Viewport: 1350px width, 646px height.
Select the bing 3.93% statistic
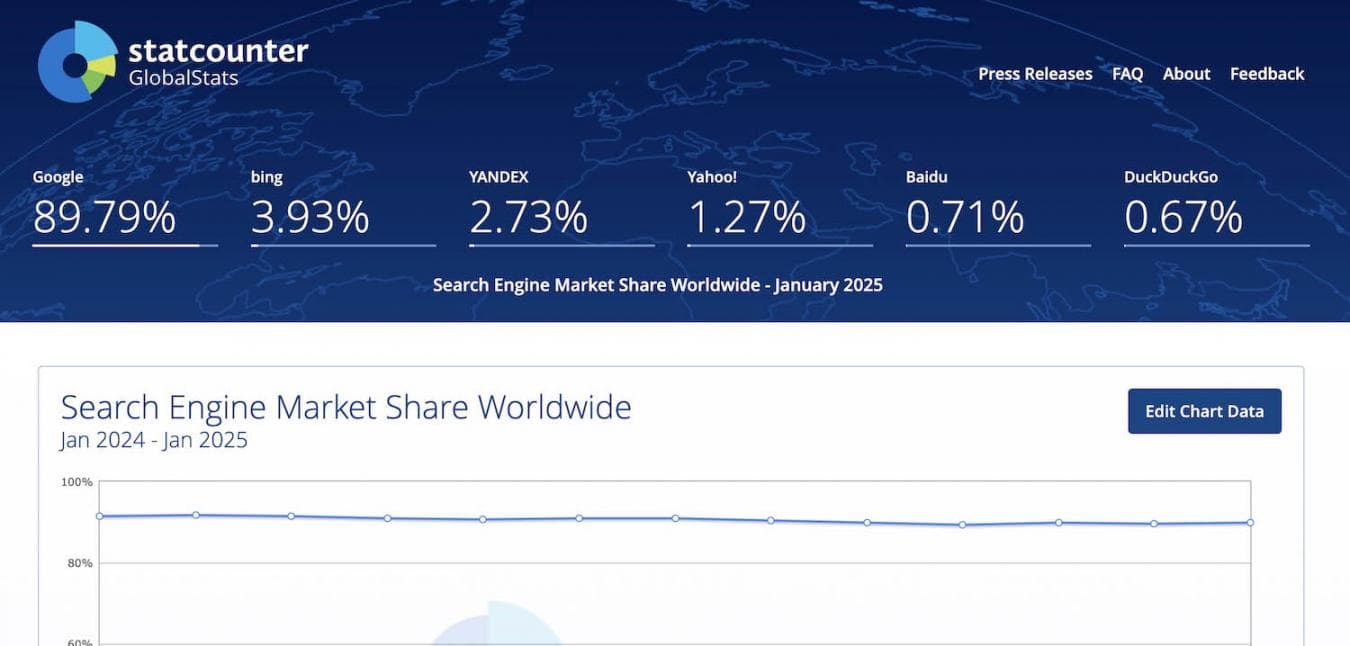(x=310, y=217)
